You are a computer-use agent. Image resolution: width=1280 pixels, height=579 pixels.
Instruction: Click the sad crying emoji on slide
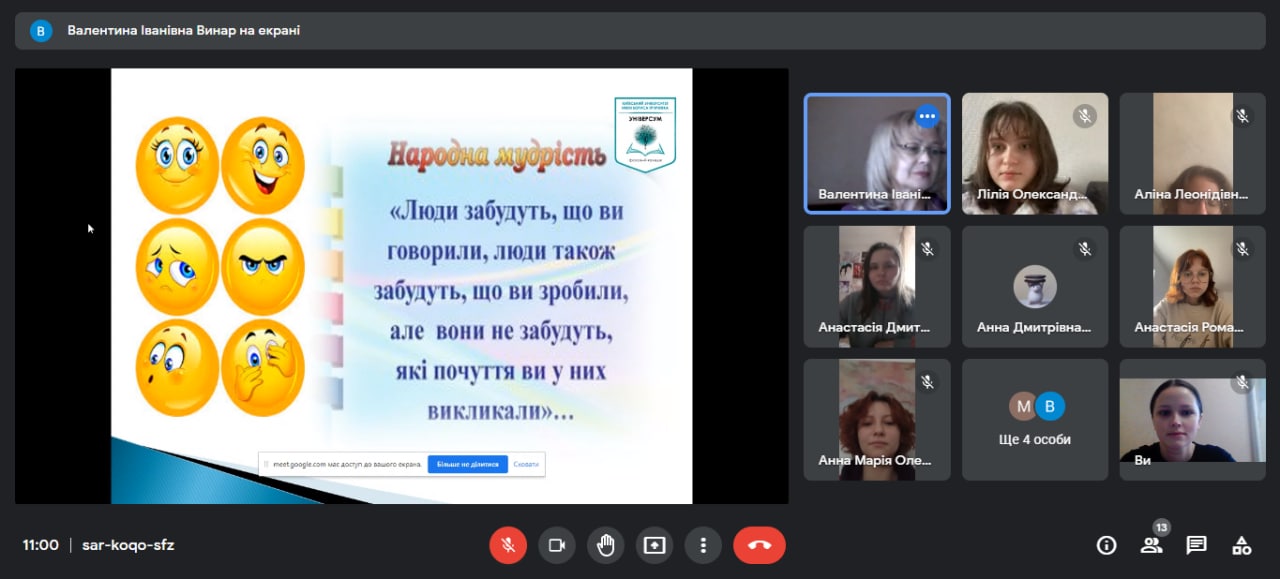click(177, 267)
